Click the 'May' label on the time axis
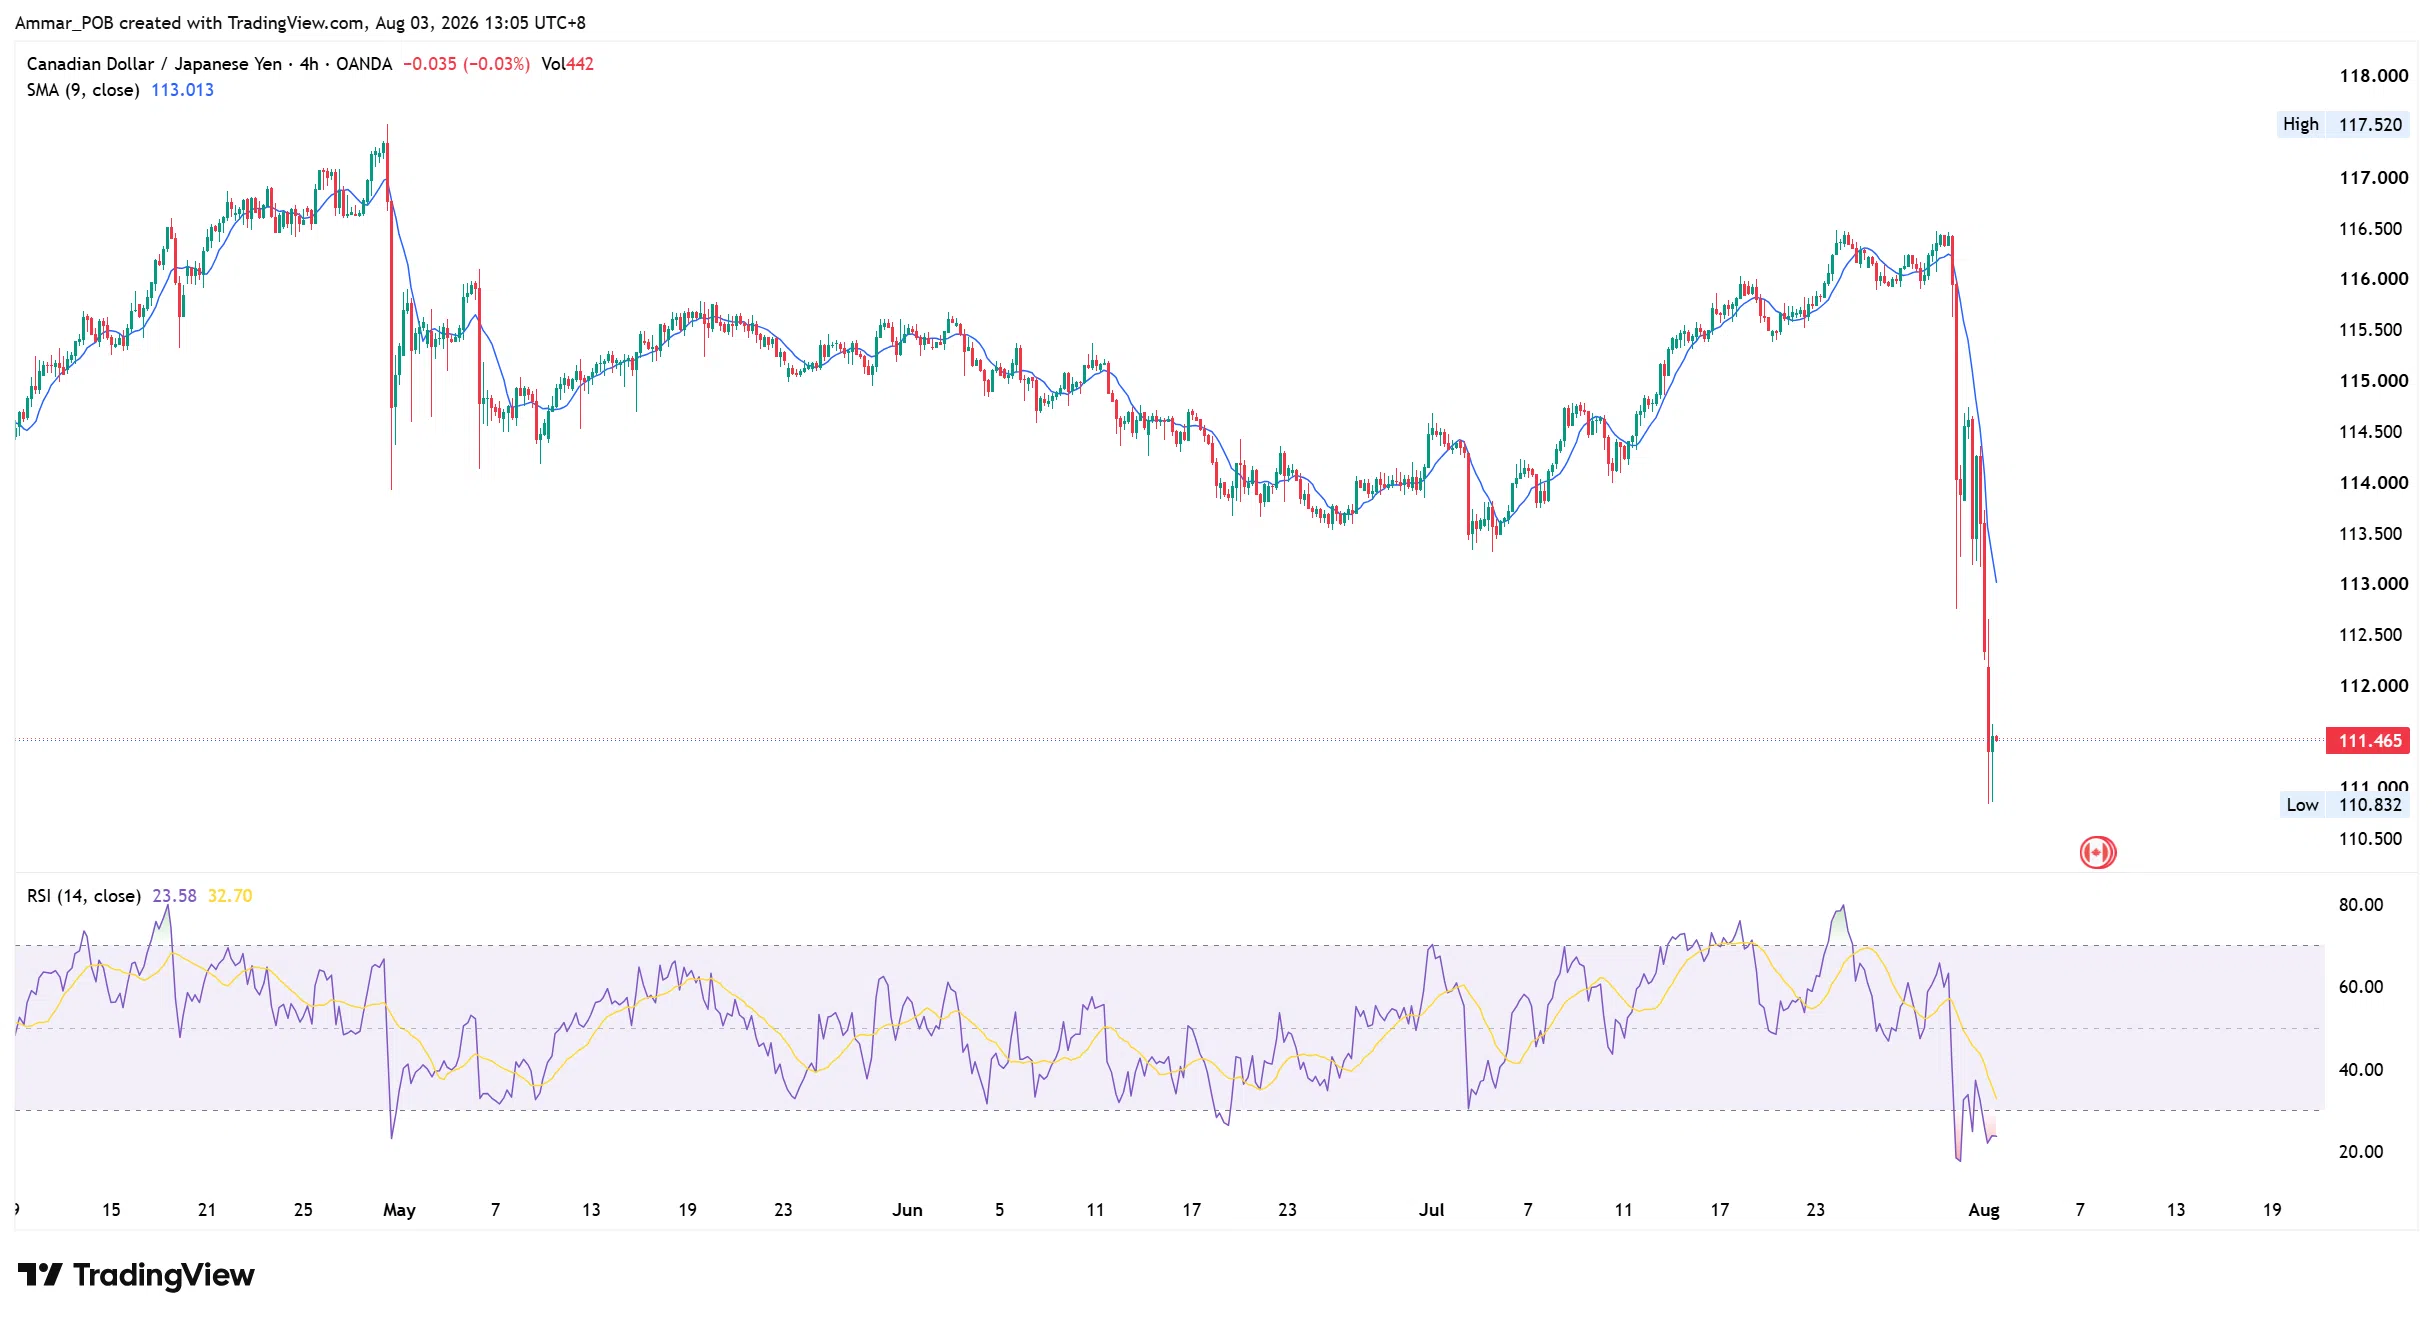2433x1320 pixels. click(399, 1210)
